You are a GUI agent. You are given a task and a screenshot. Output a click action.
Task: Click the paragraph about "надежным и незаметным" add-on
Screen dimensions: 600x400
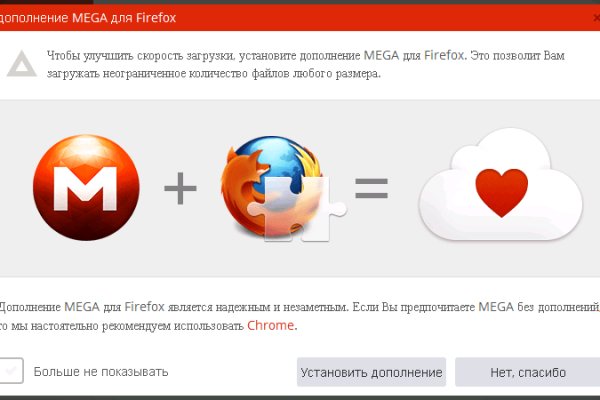(299, 316)
